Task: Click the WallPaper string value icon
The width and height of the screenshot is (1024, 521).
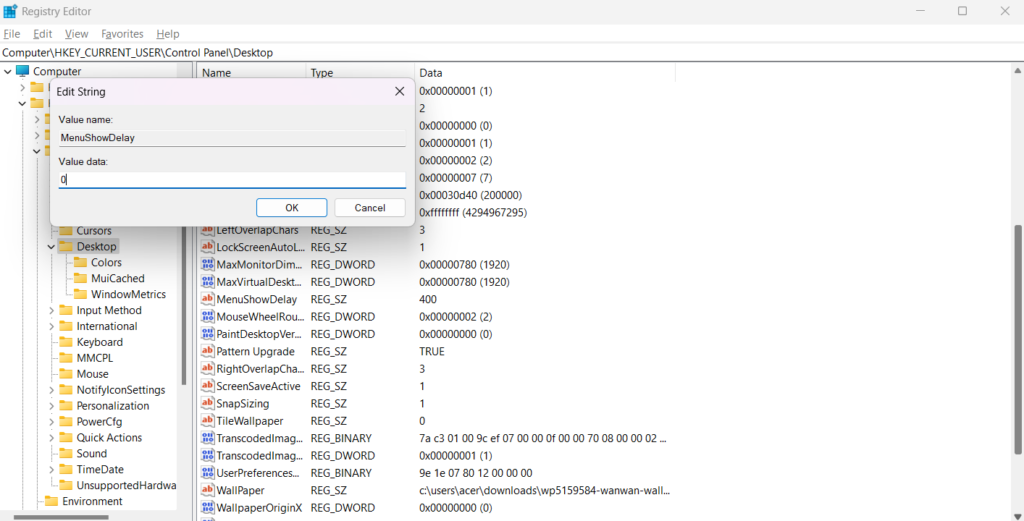Action: point(208,490)
